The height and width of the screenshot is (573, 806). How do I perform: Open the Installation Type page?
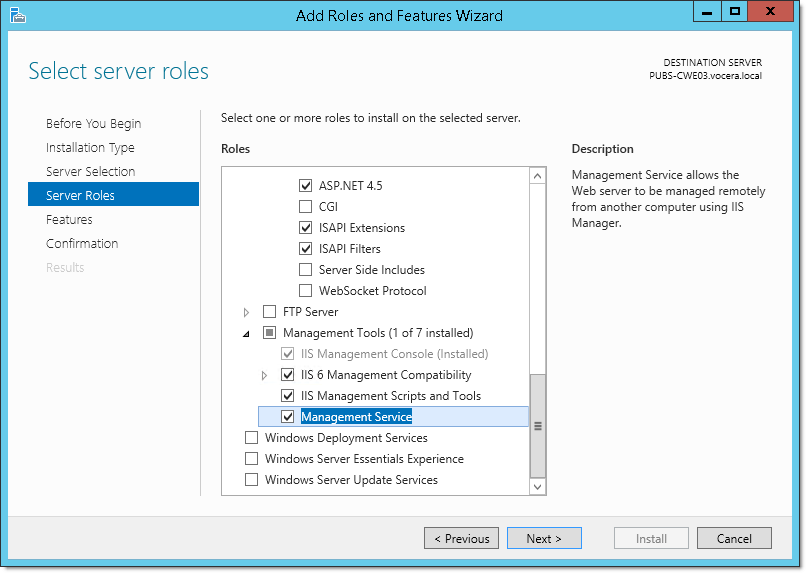click(x=90, y=147)
